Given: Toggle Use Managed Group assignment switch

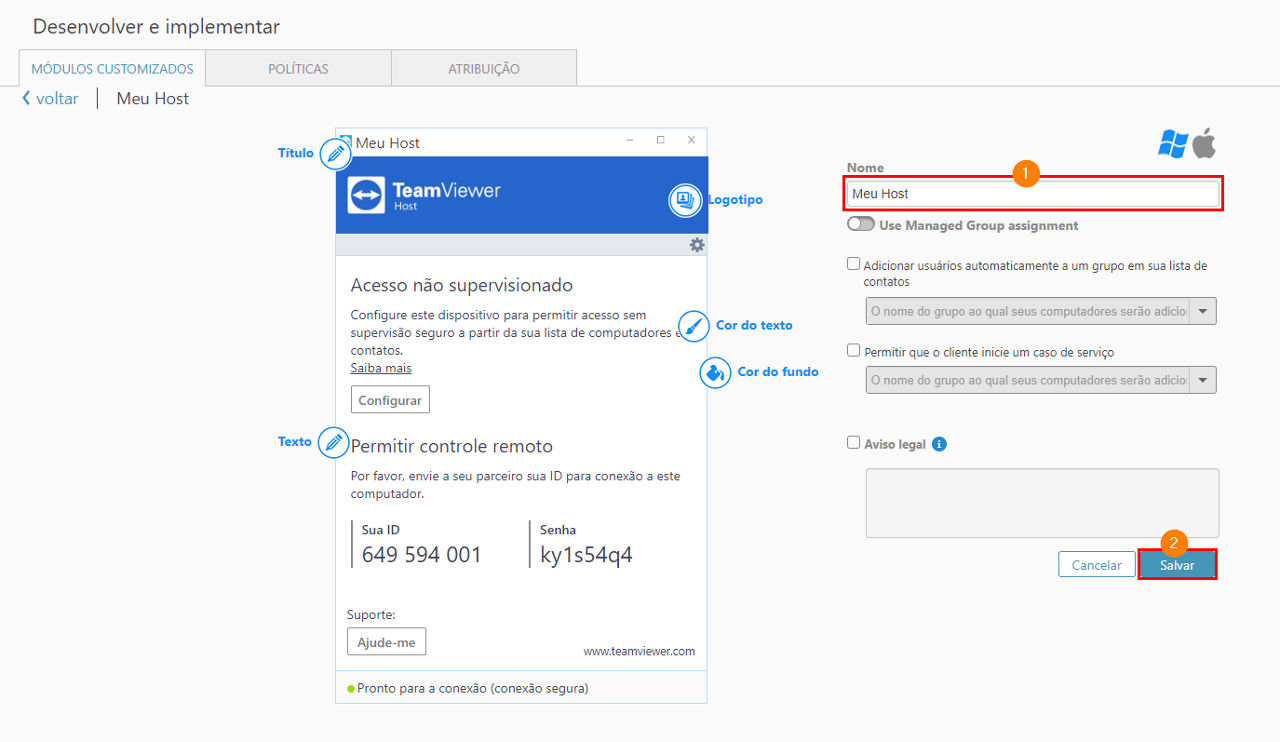Looking at the screenshot, I should (x=860, y=226).
